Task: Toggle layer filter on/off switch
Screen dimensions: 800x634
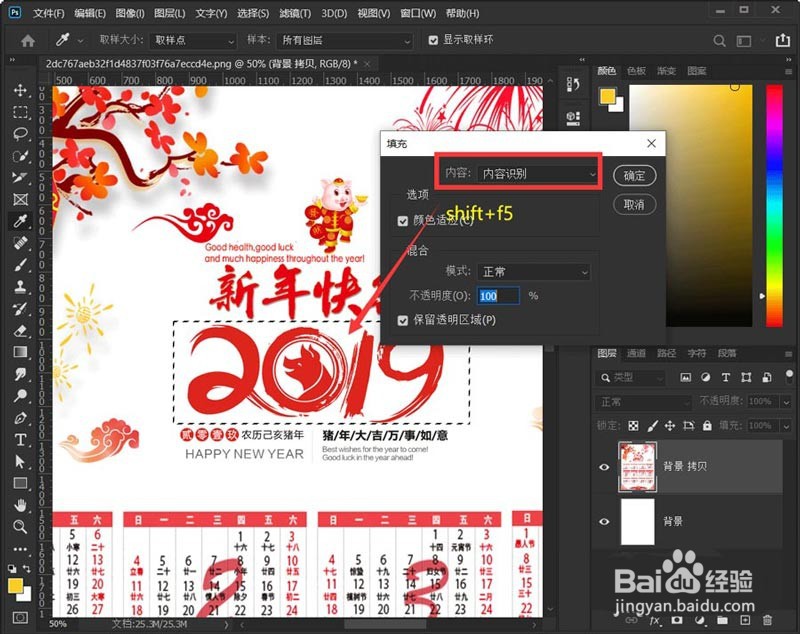Action: click(x=789, y=377)
